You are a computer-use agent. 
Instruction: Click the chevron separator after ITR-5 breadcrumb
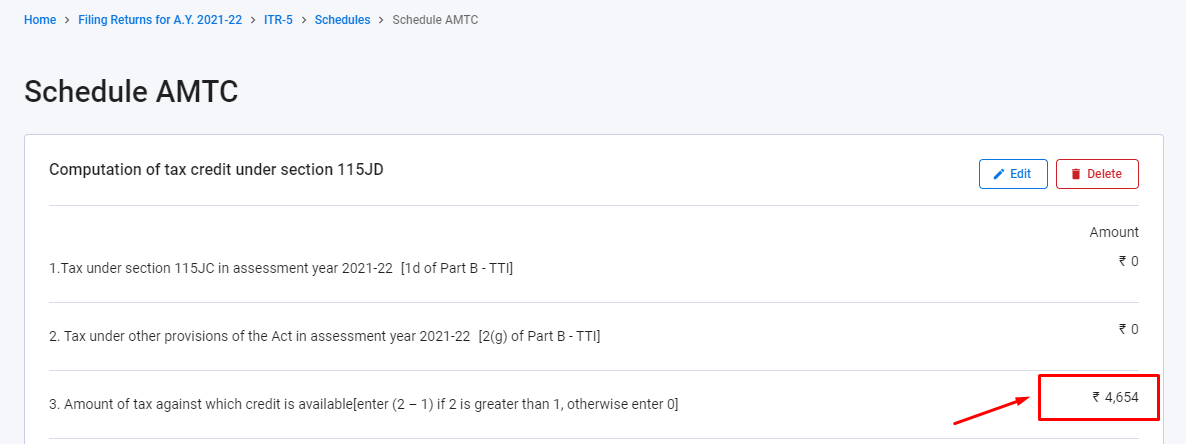point(304,20)
